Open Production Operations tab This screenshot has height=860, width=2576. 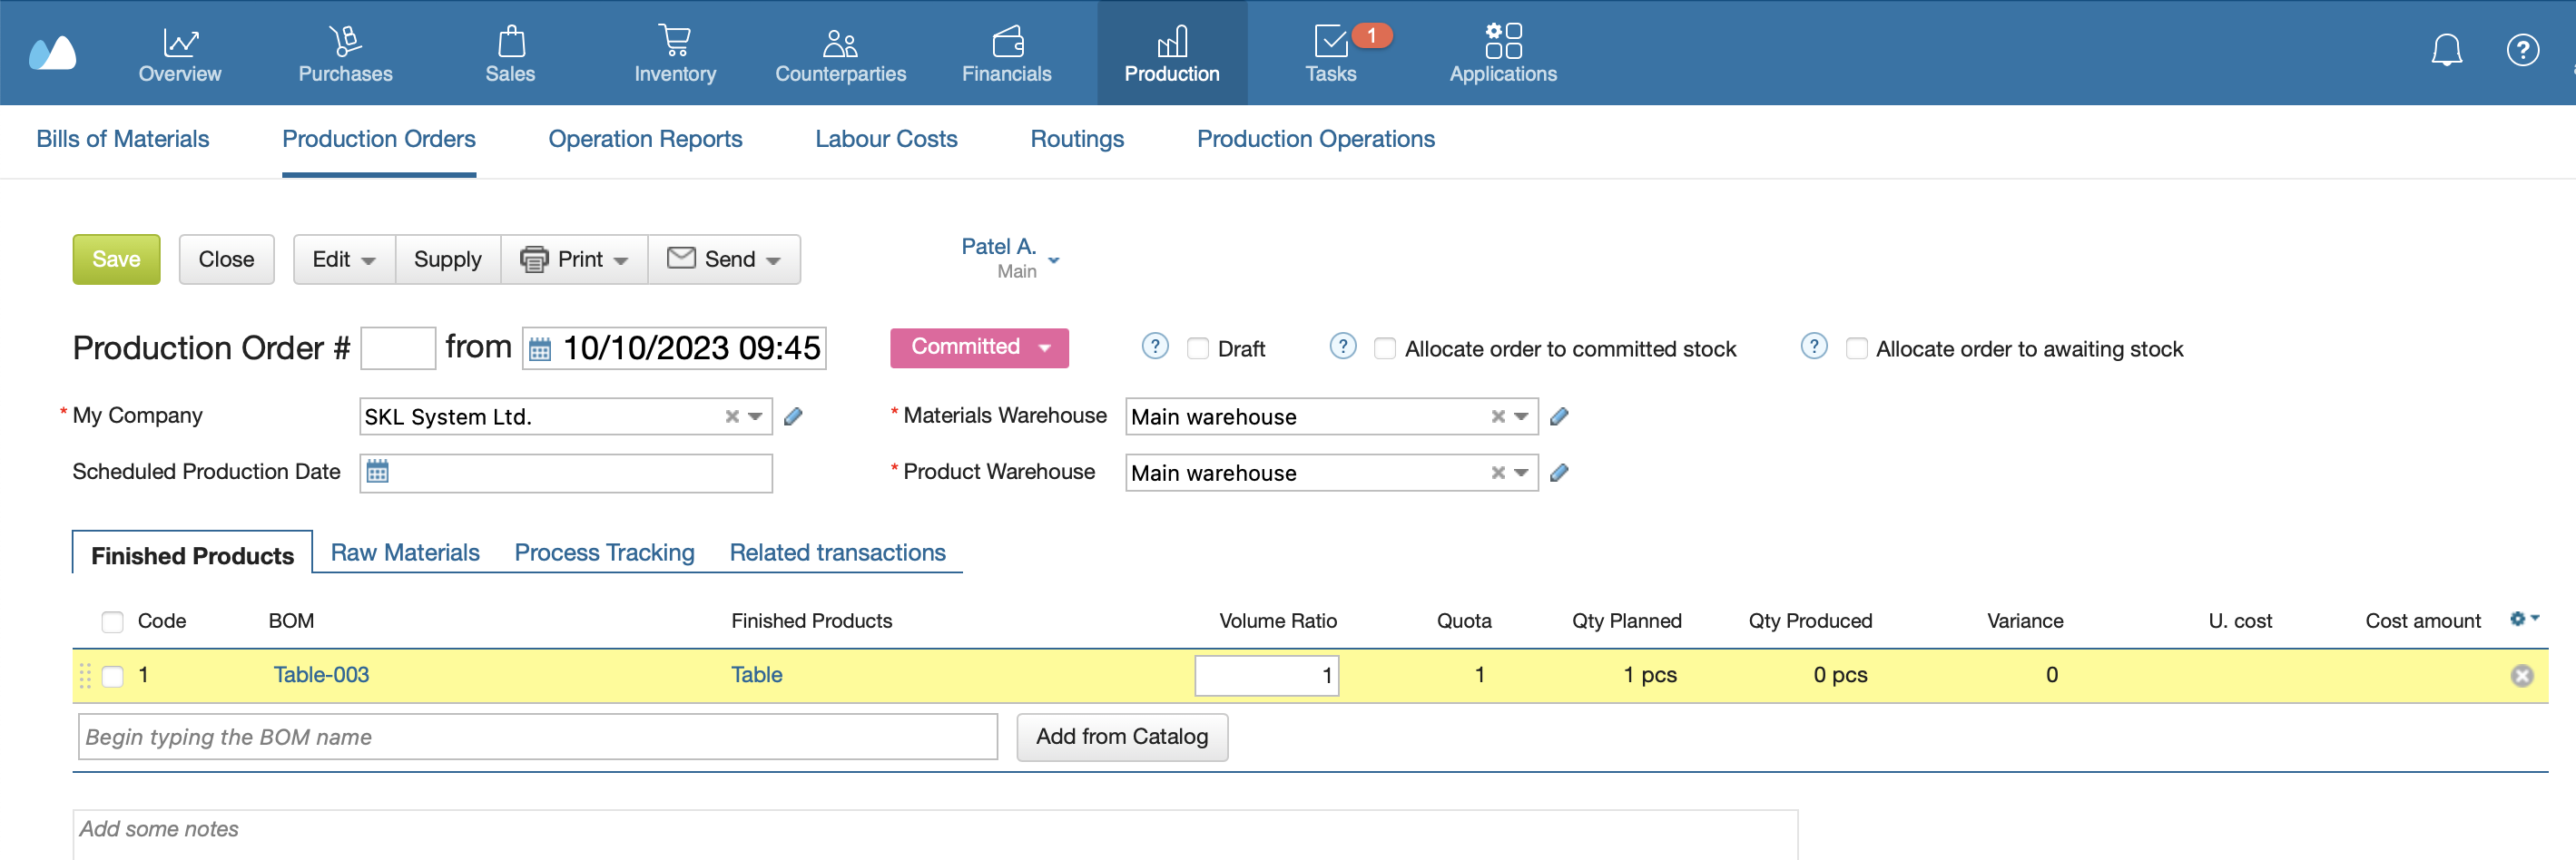[x=1315, y=139]
